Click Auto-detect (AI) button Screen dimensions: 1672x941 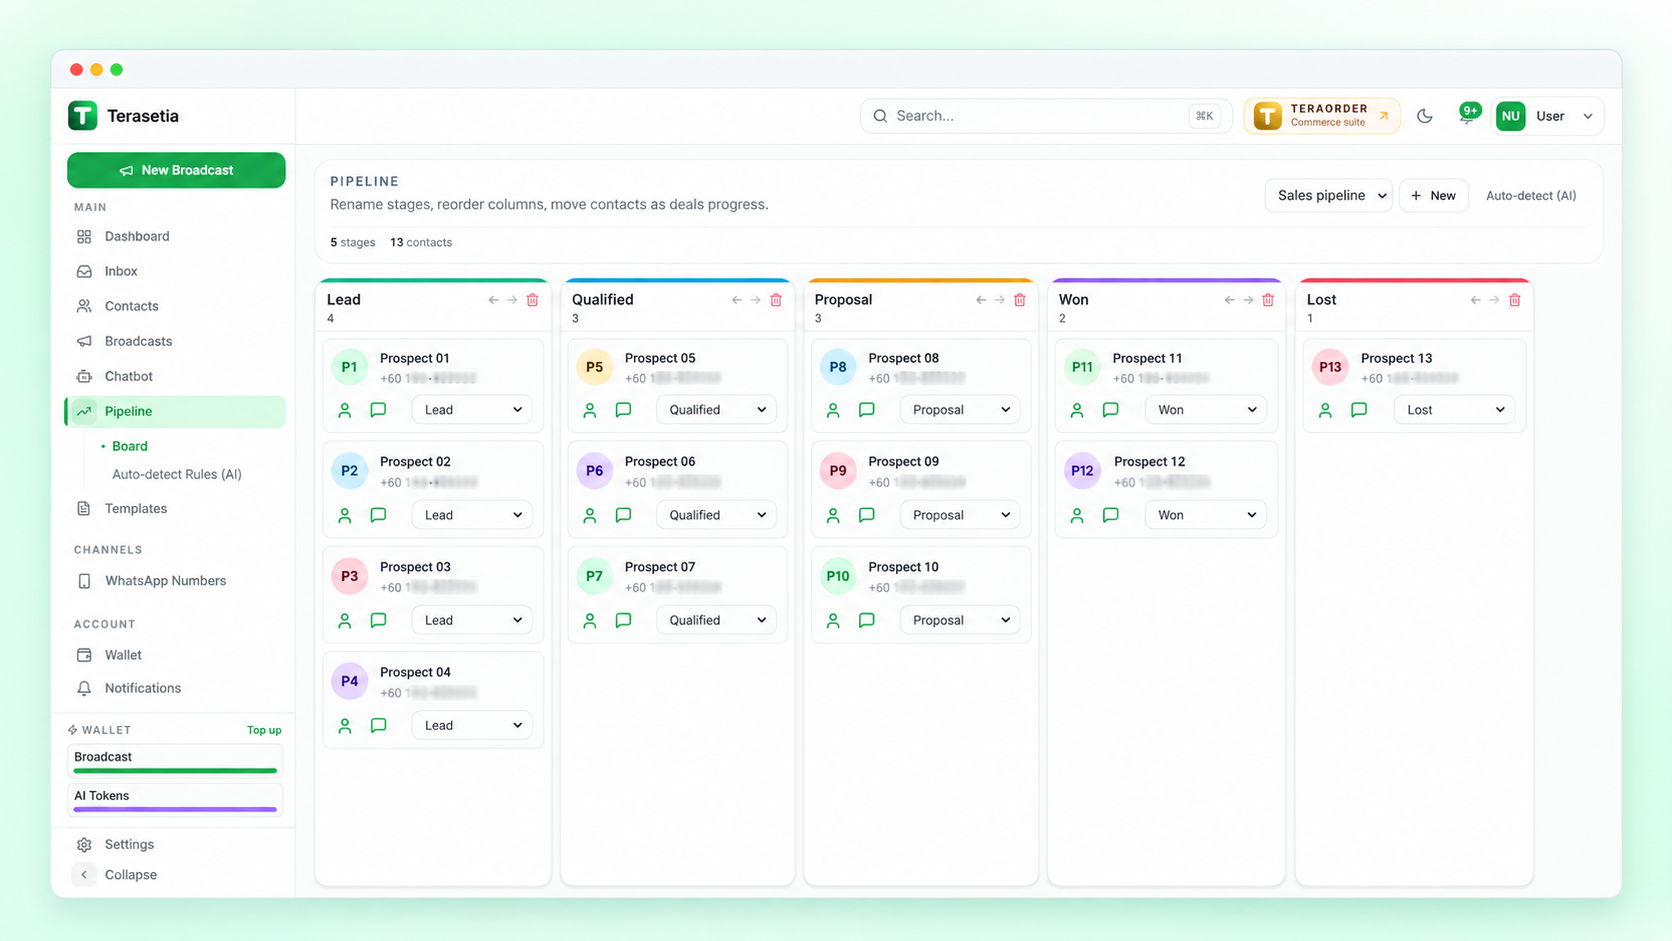pos(1530,195)
